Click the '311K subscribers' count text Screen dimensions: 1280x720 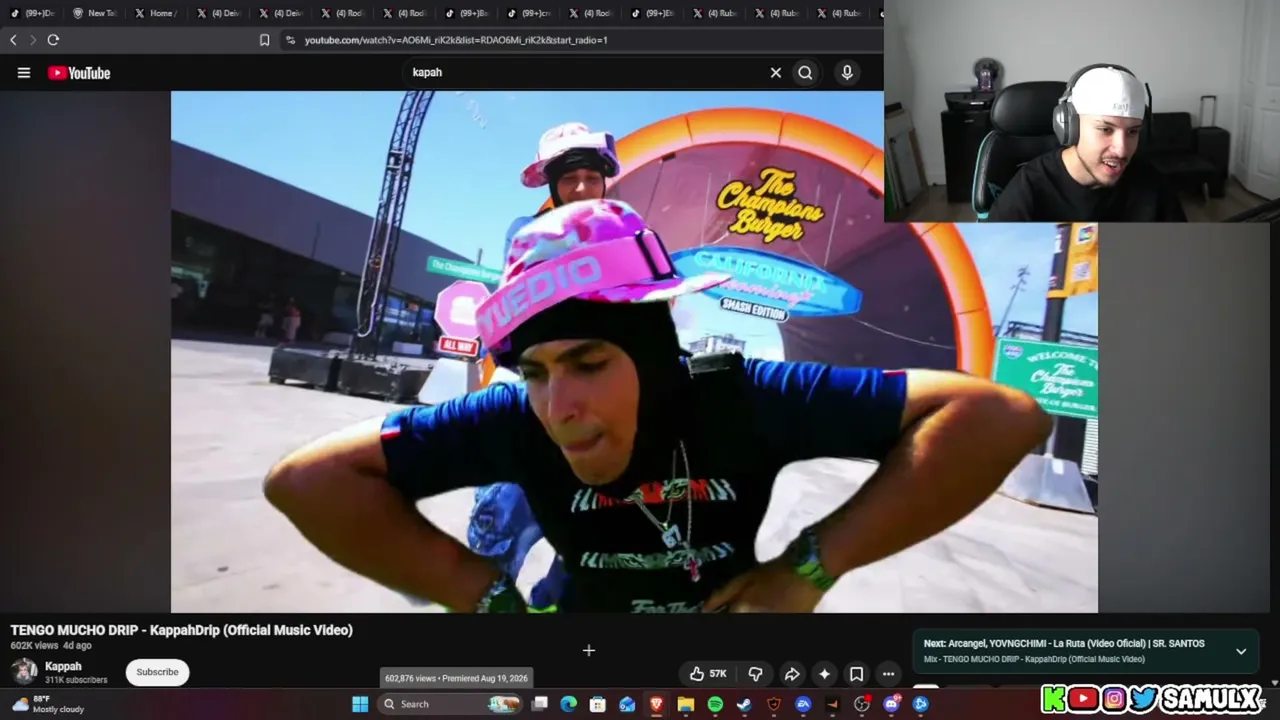[76, 680]
